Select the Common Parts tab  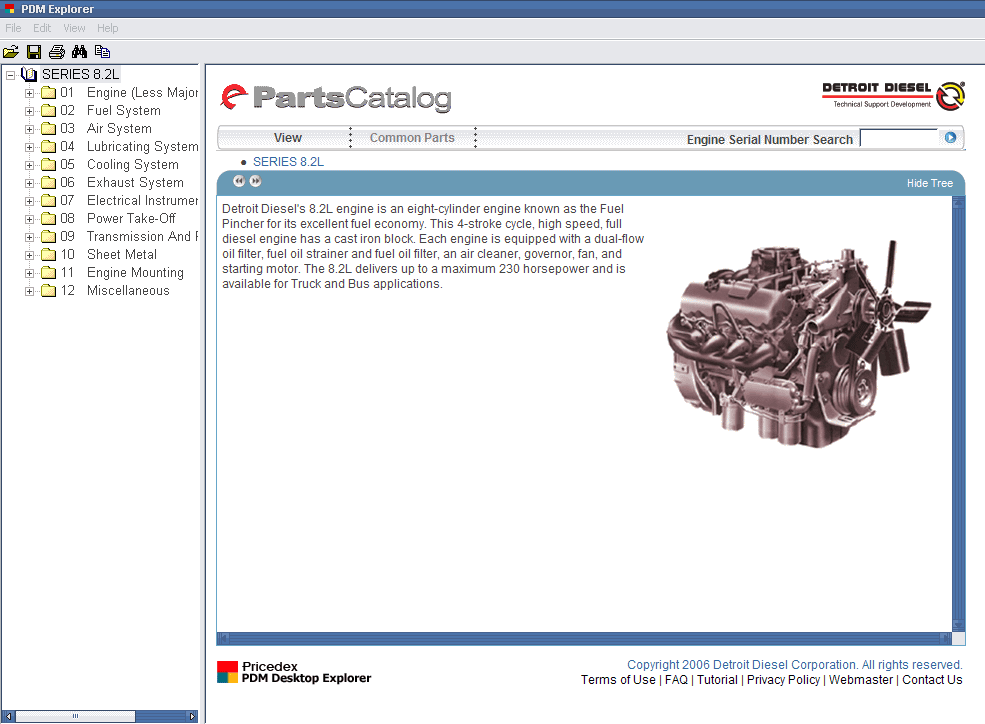412,138
